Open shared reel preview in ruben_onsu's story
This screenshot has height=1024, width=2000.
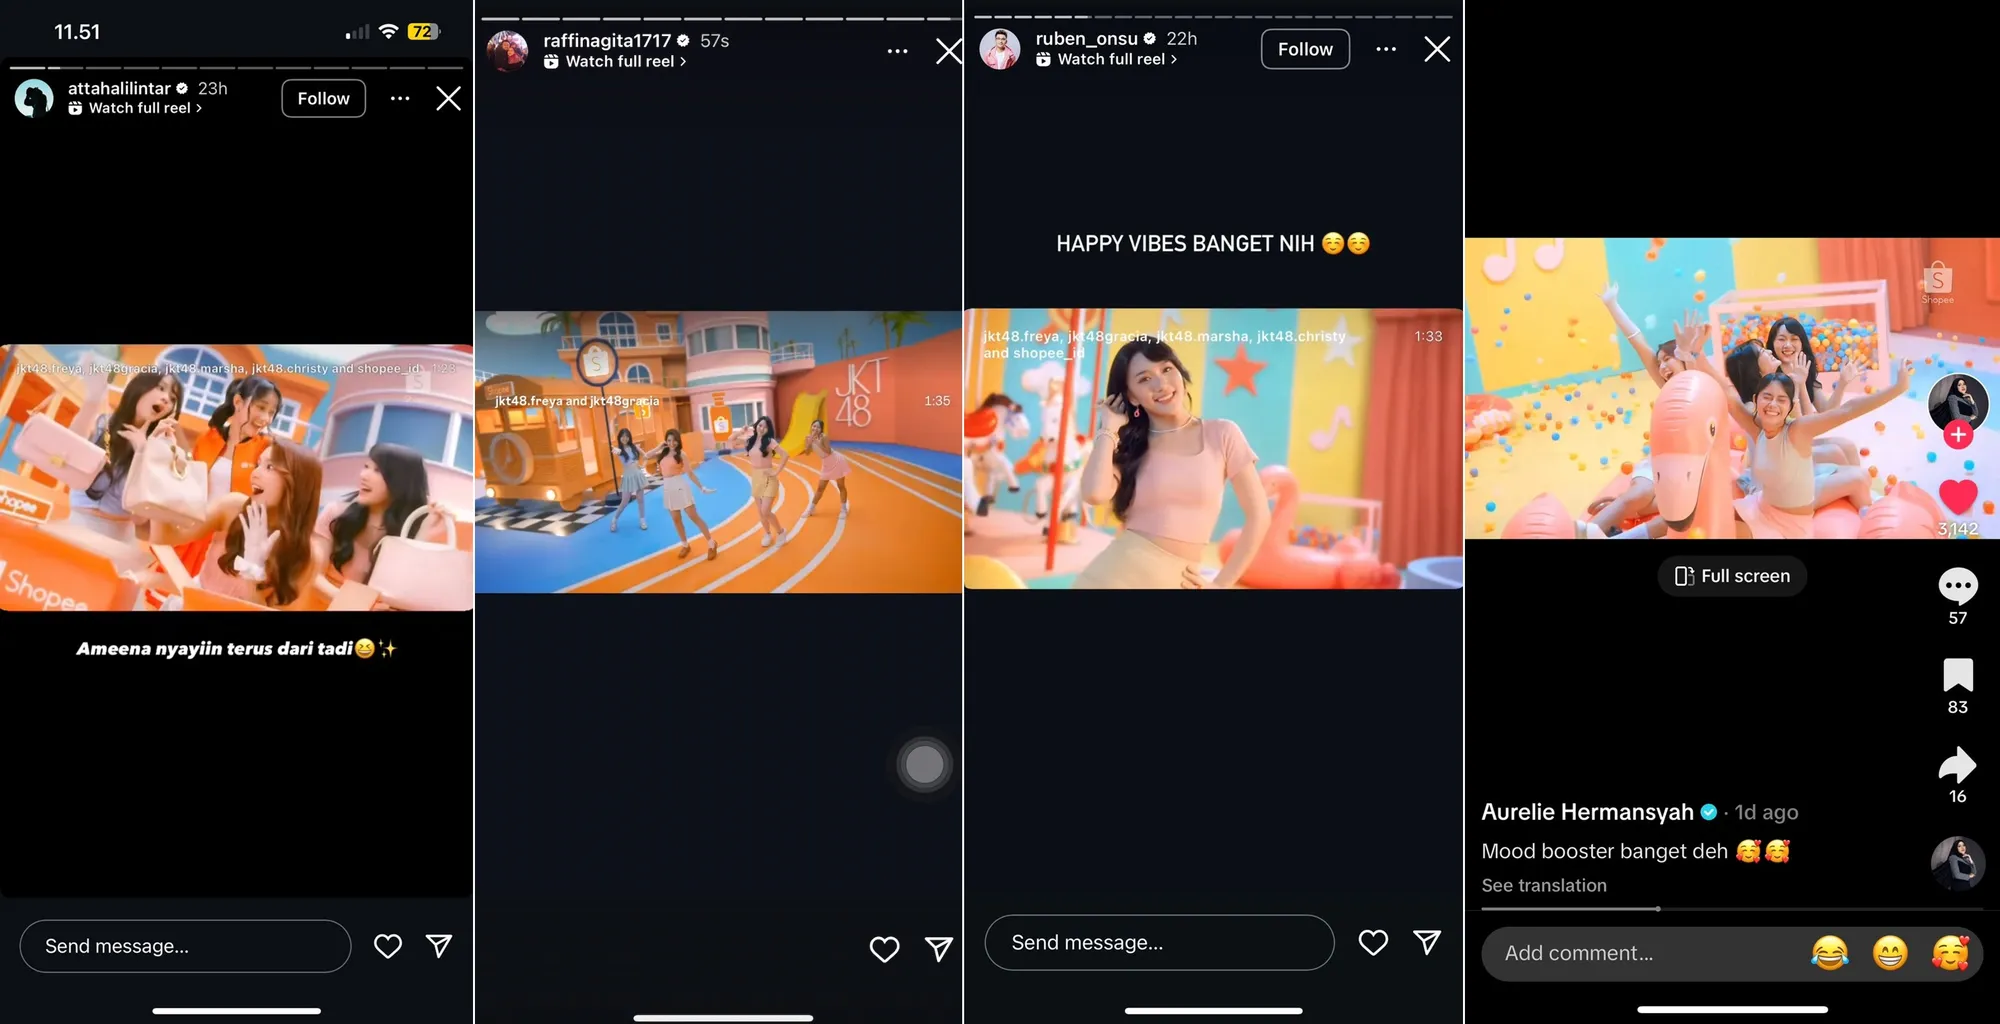click(x=1213, y=448)
